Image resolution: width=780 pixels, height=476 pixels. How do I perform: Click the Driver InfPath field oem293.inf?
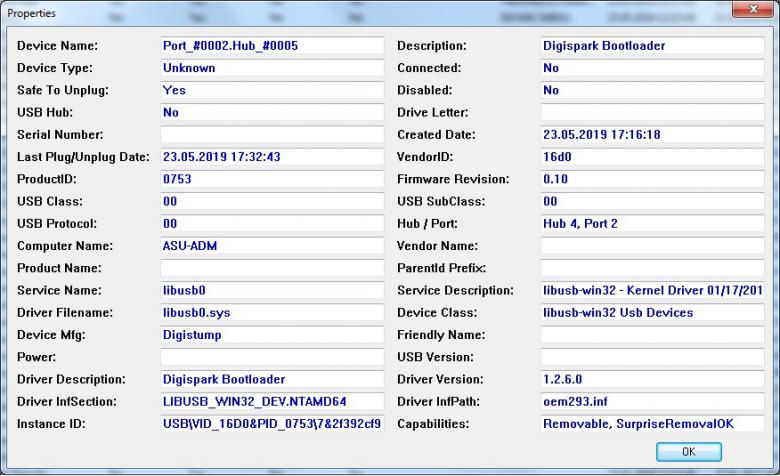click(652, 401)
